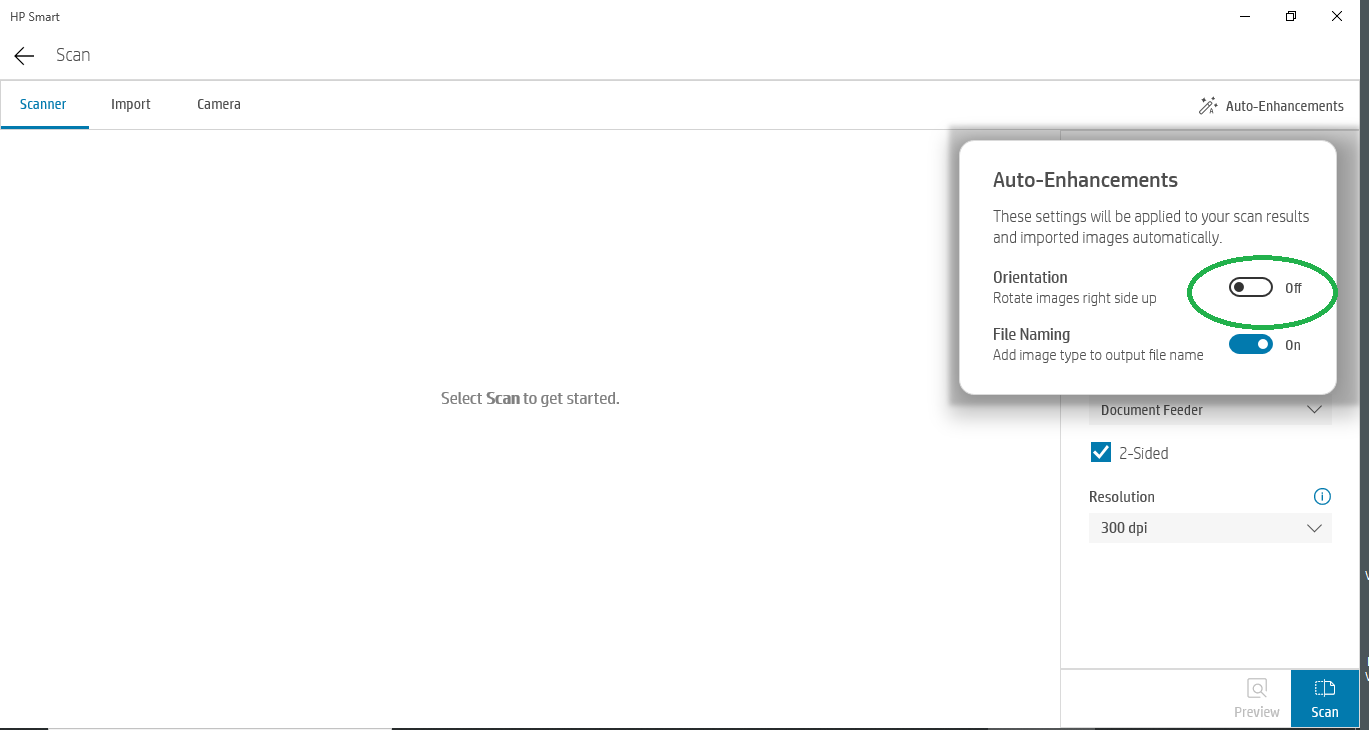The width and height of the screenshot is (1369, 730).
Task: Minimize the HP Smart window
Action: pyautogui.click(x=1244, y=16)
